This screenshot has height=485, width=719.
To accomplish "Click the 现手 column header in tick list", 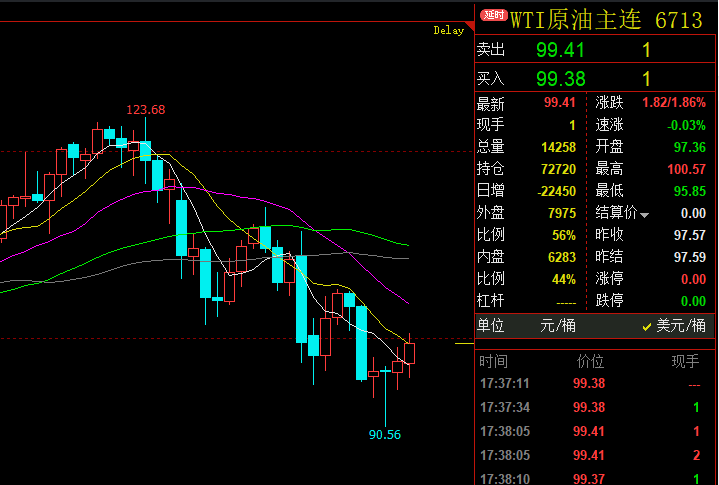I will pyautogui.click(x=686, y=362).
